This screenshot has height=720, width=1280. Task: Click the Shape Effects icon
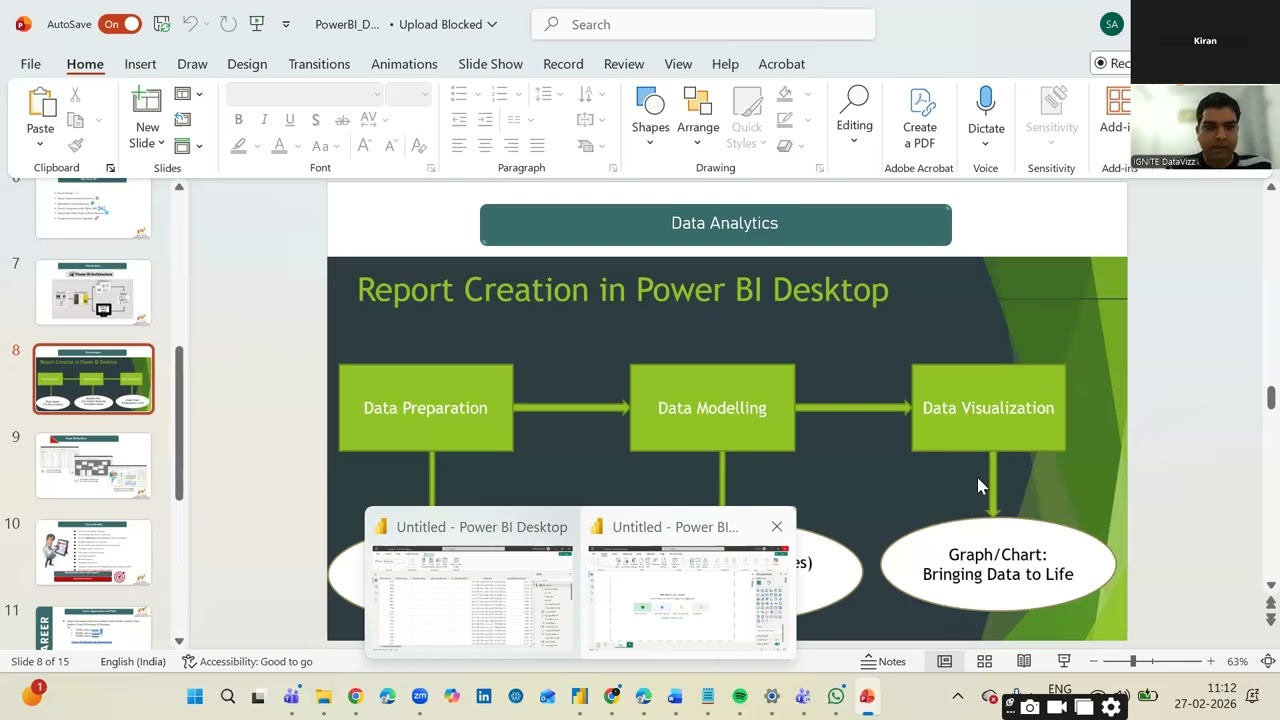coord(786,145)
